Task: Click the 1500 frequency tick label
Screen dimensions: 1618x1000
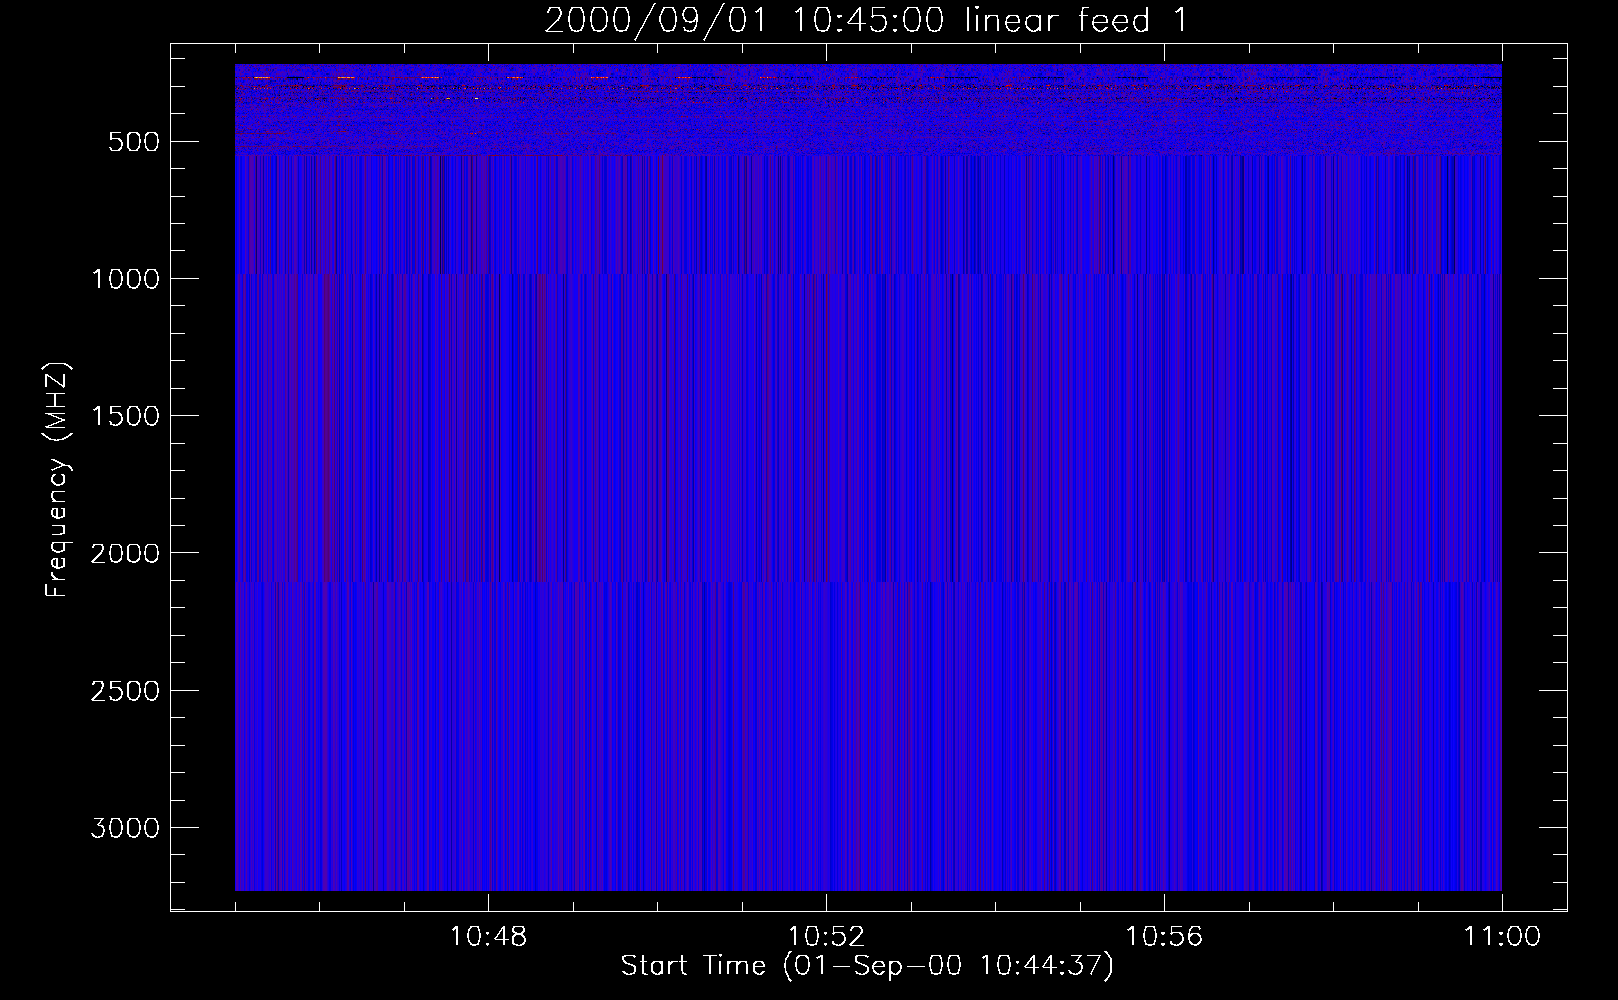Action: 125,416
